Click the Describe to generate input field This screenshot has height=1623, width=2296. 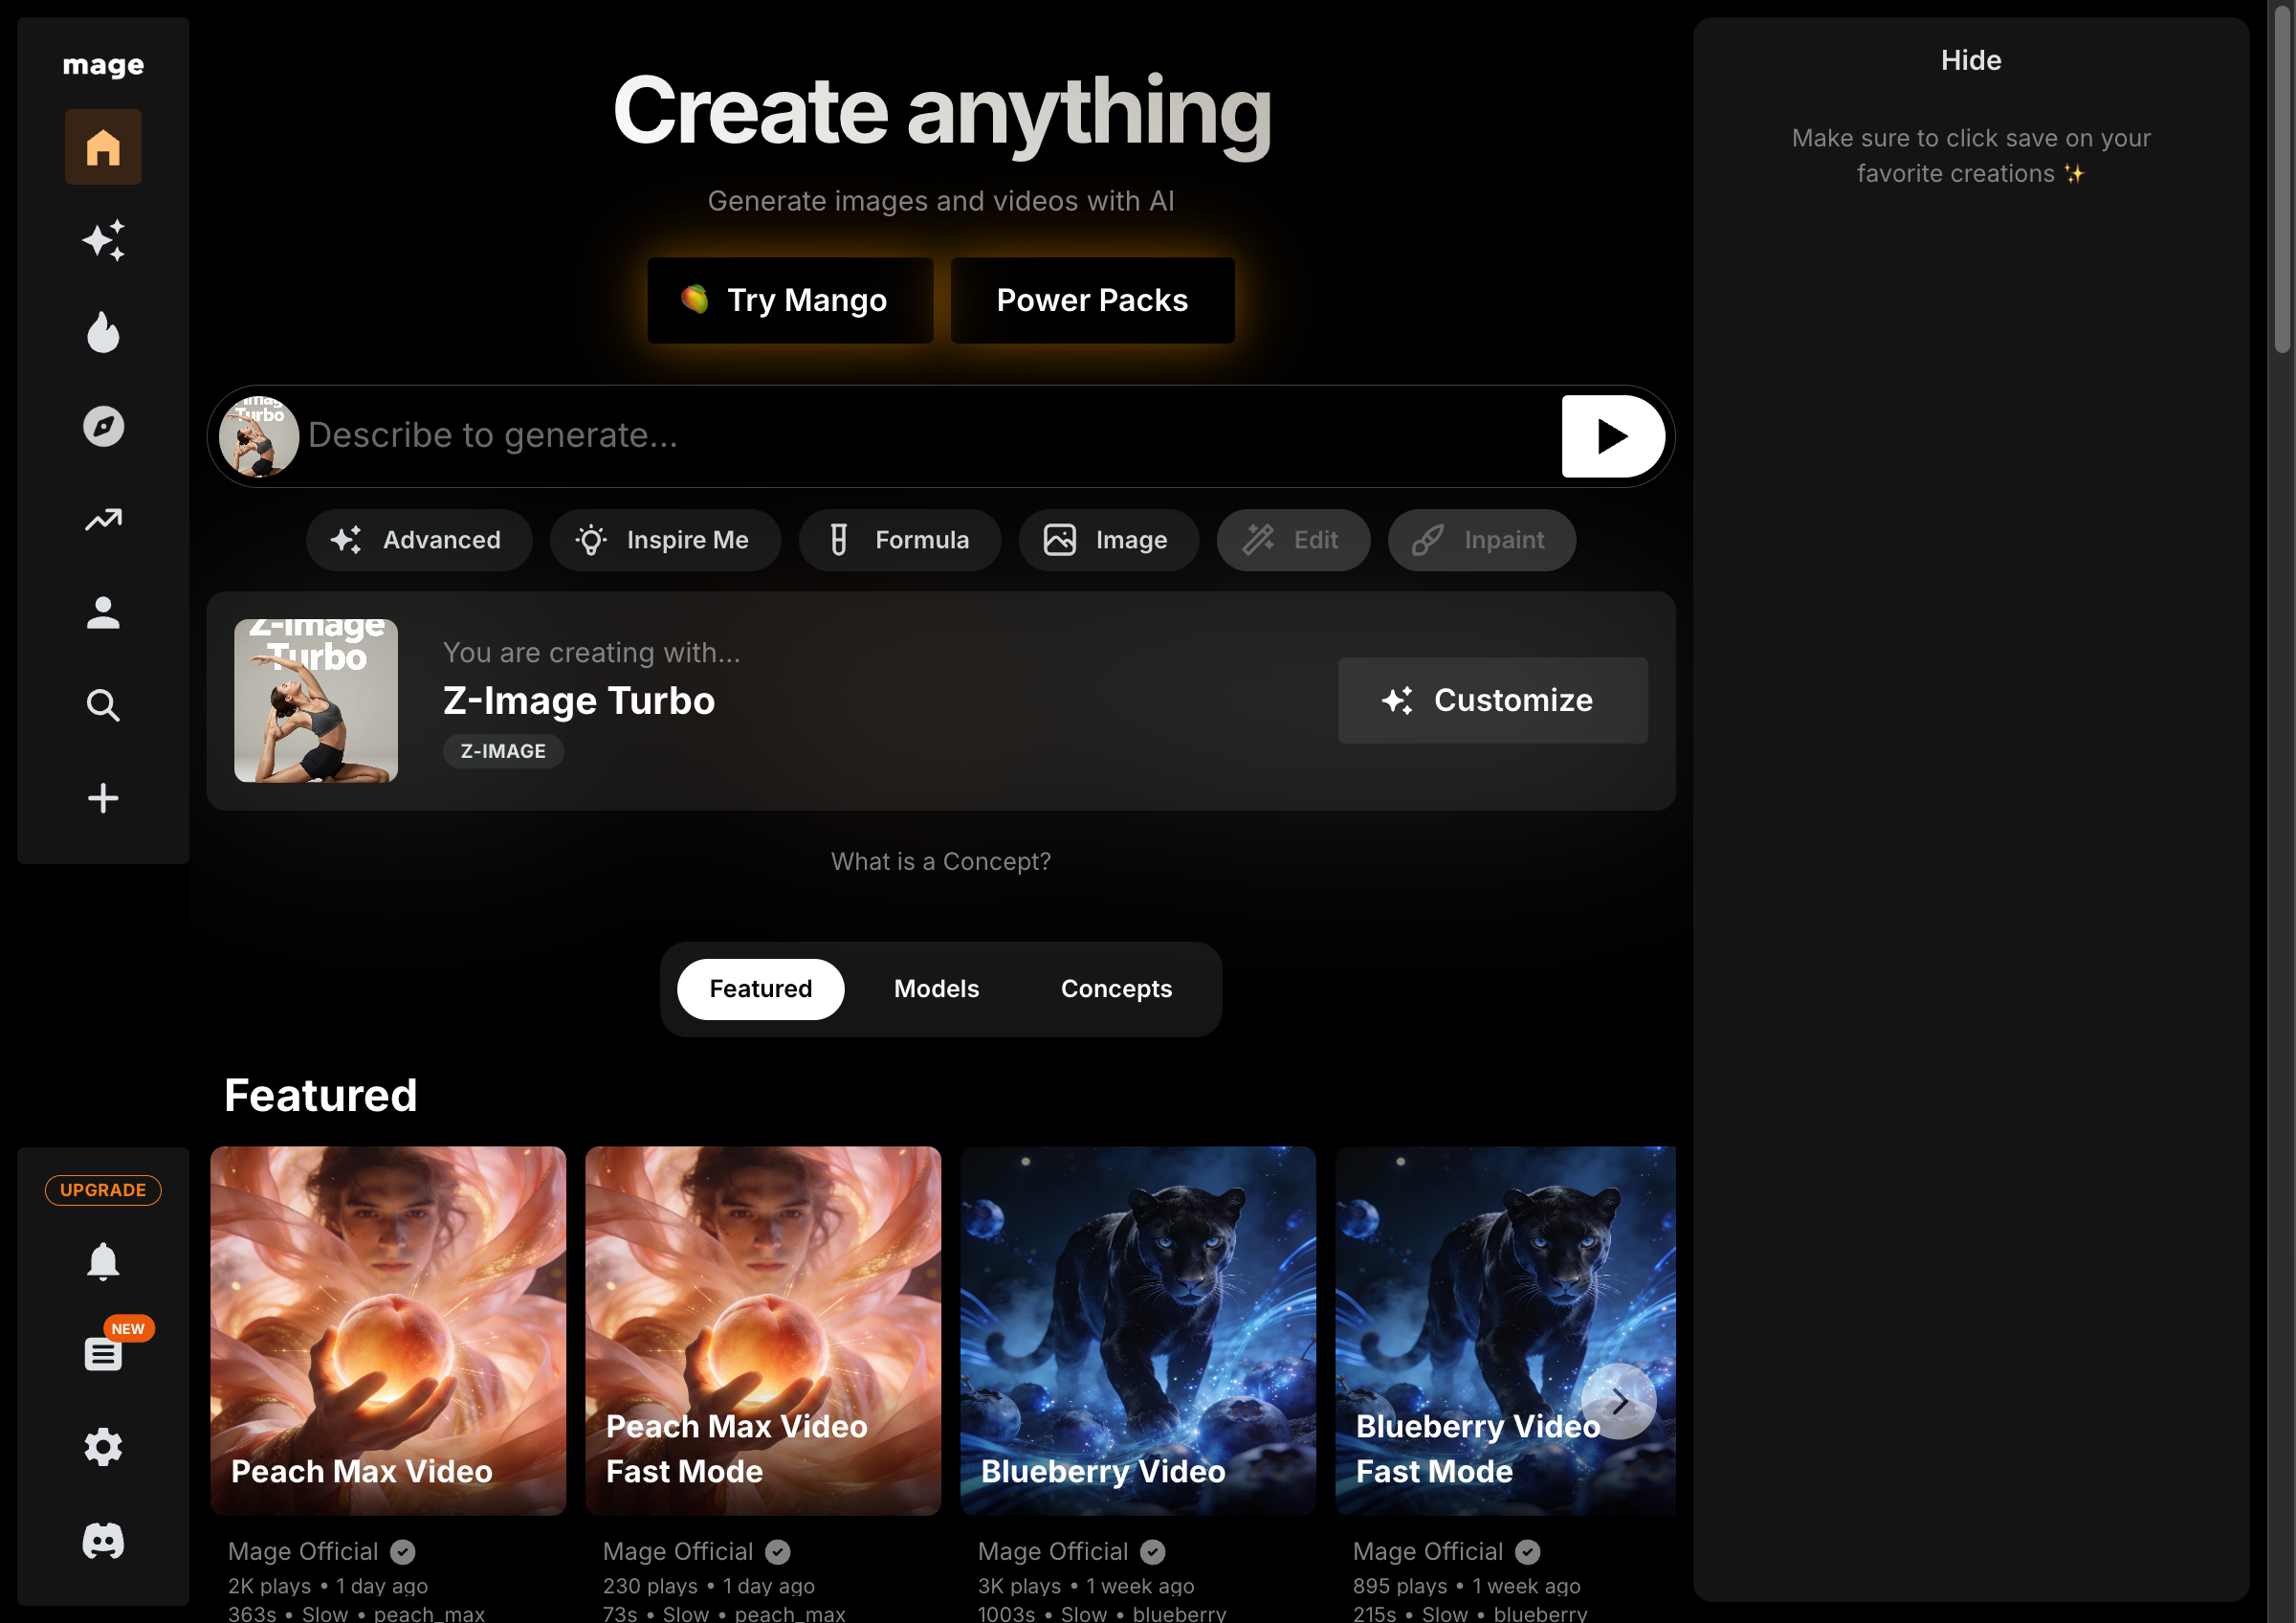[x=900, y=436]
